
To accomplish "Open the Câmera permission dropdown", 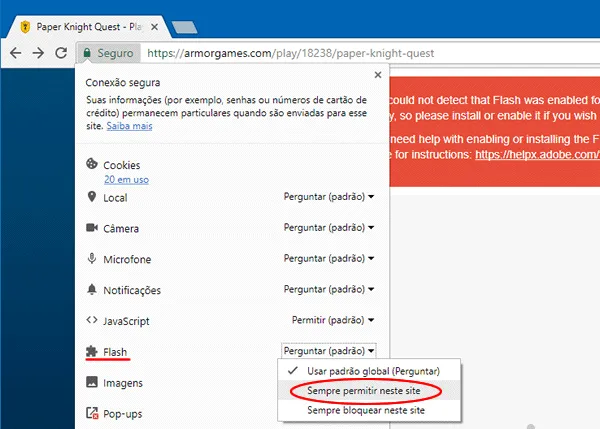I will click(x=329, y=228).
